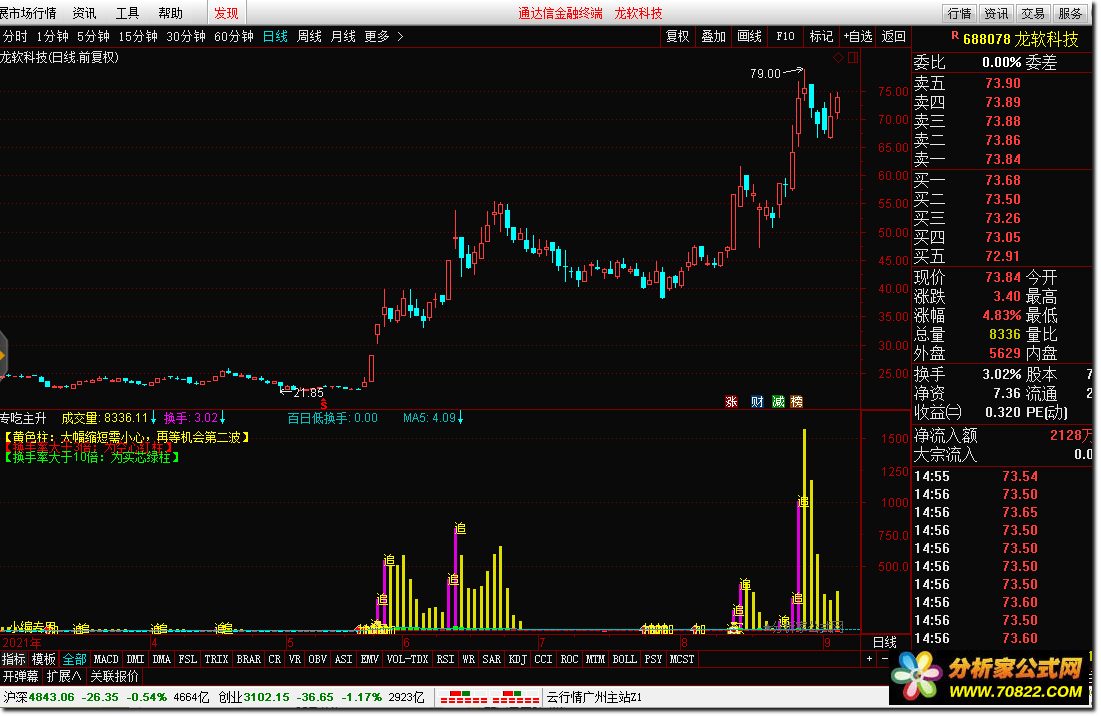Switch to CCI indicator

pos(543,659)
